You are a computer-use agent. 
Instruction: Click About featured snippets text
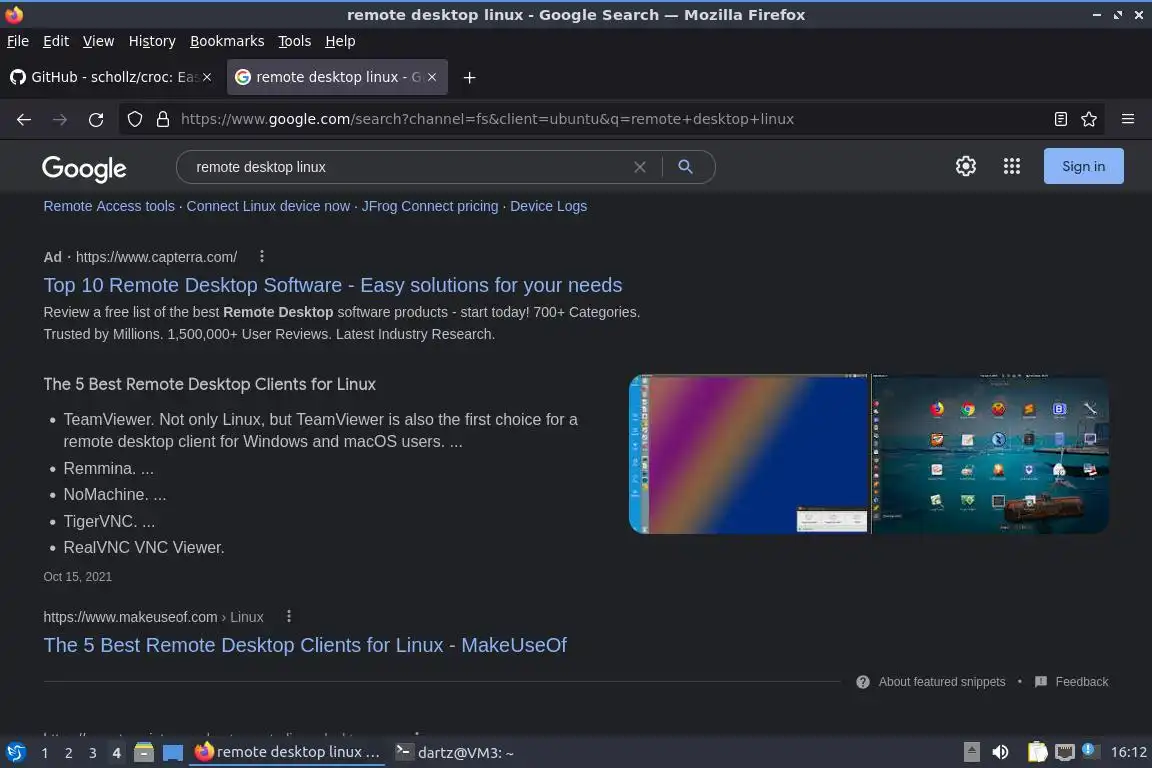pyautogui.click(x=942, y=682)
